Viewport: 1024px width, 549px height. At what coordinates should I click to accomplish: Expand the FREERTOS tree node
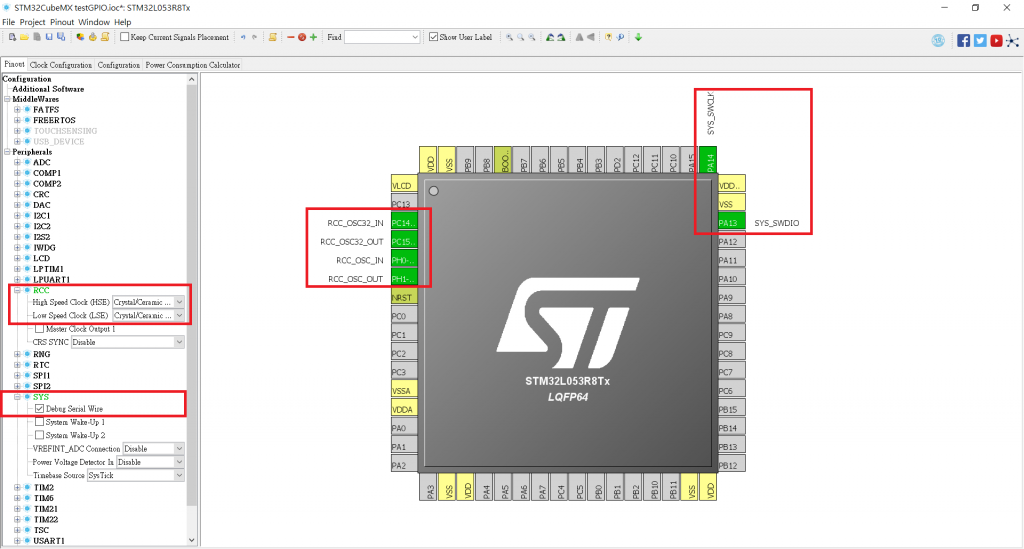18,120
